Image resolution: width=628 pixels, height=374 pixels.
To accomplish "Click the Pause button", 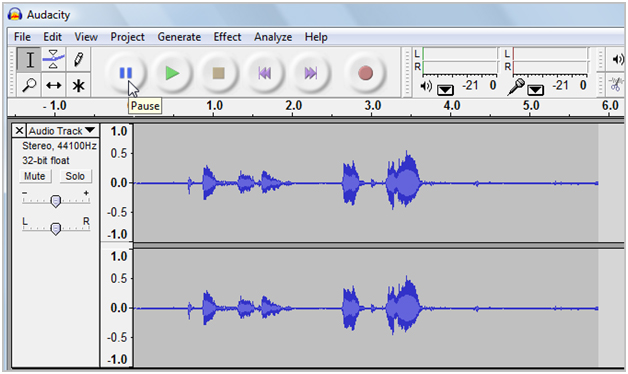I will click(x=126, y=73).
